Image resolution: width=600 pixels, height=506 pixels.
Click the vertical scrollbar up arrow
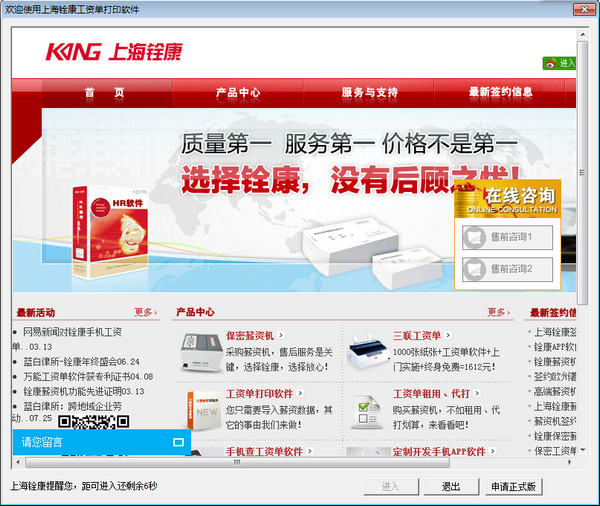(582, 34)
